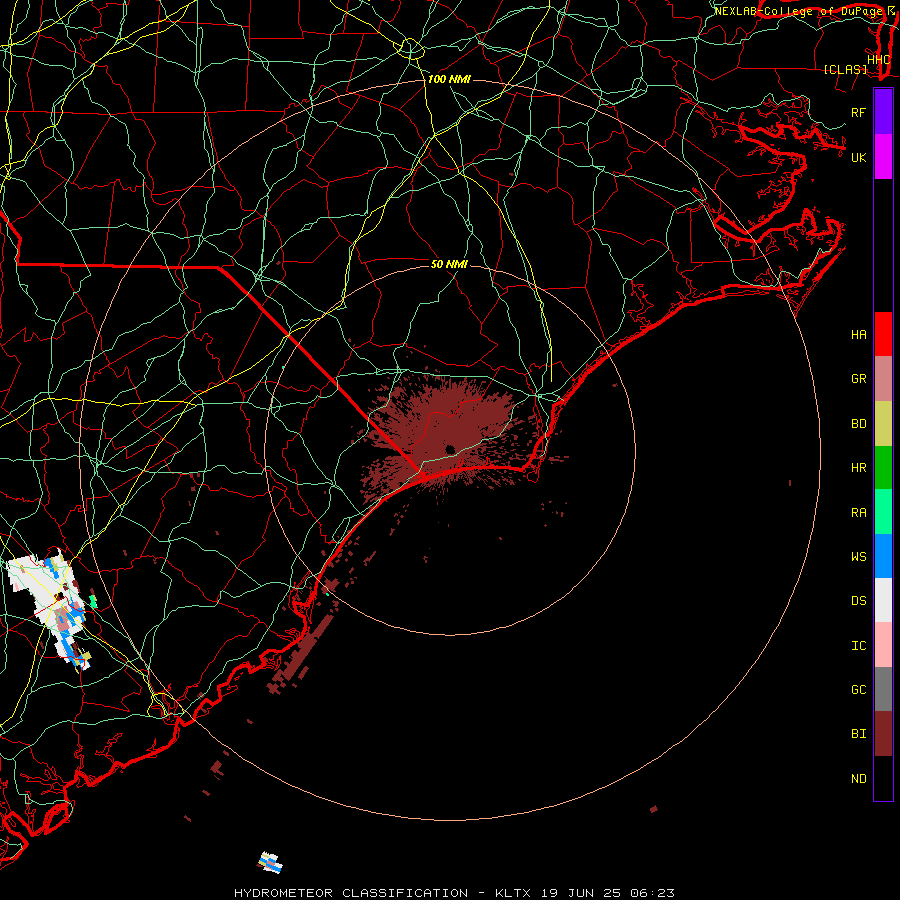The image size is (900, 900).
Task: Click the [CLAS] units label
Action: [845, 70]
